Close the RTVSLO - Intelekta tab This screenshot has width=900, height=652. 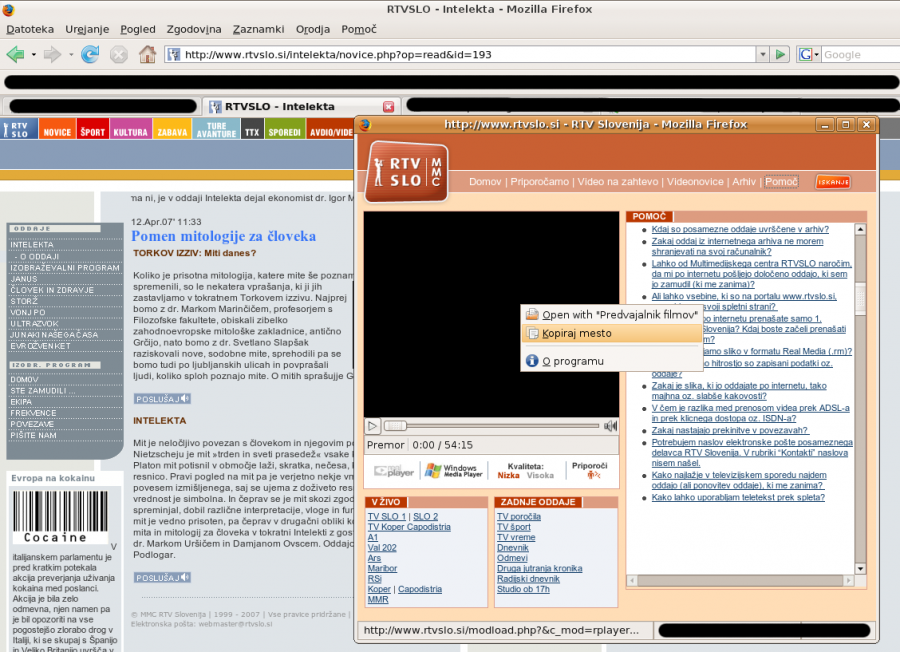[x=389, y=107]
